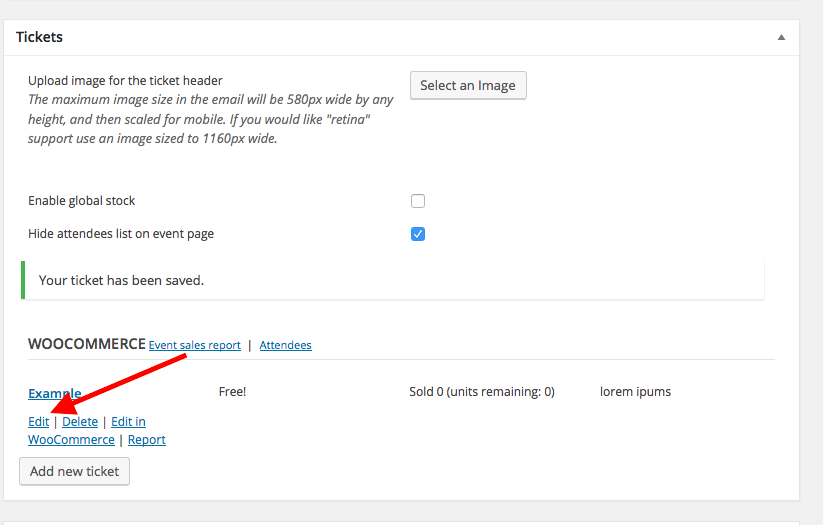
Task: Collapse the Tickets panel using the triangle
Action: click(780, 37)
